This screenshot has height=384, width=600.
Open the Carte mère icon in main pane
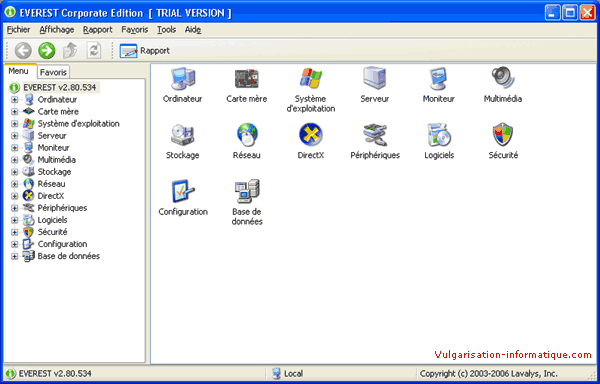pyautogui.click(x=247, y=78)
